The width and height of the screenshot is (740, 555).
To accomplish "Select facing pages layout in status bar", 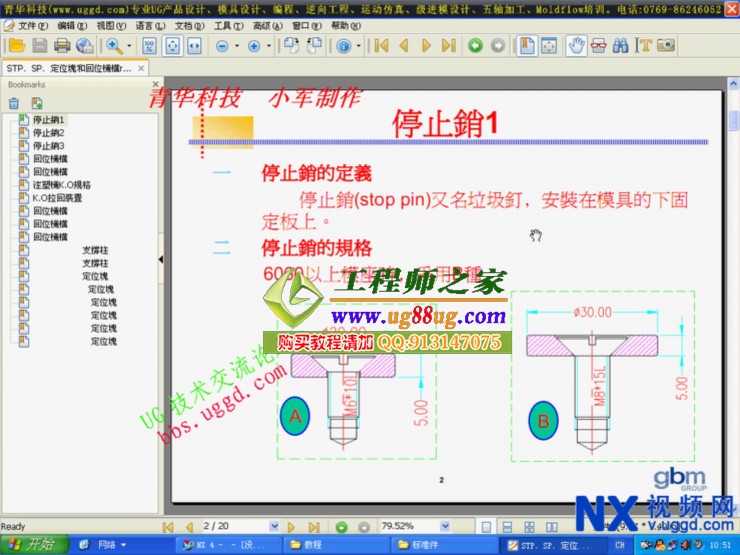I will (552, 527).
